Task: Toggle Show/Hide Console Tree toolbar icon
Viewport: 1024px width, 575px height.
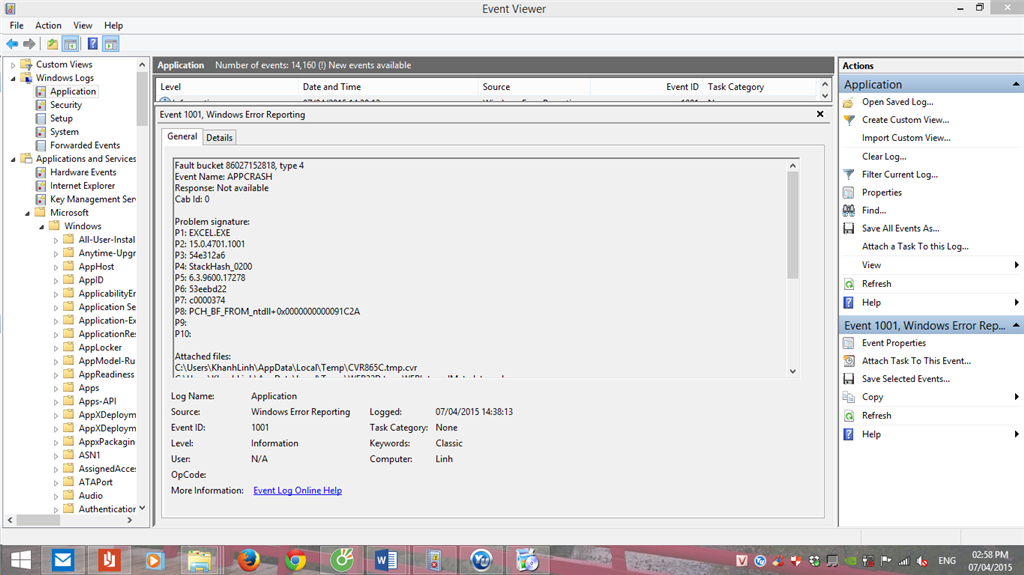Action: pos(71,44)
